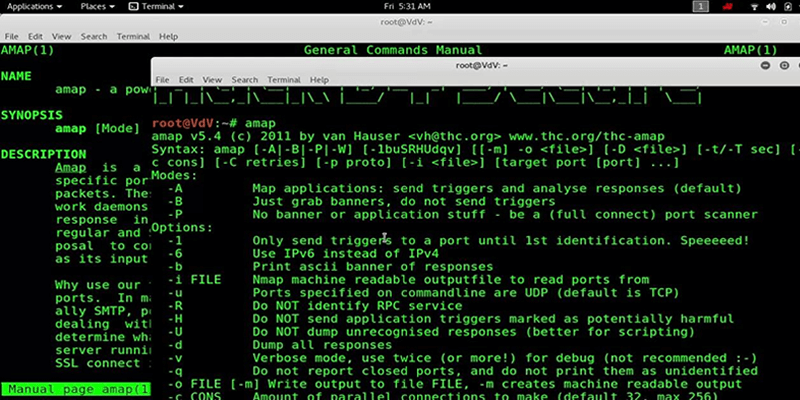The width and height of the screenshot is (800, 400).
Task: Open File menu in front terminal window
Action: (162, 80)
